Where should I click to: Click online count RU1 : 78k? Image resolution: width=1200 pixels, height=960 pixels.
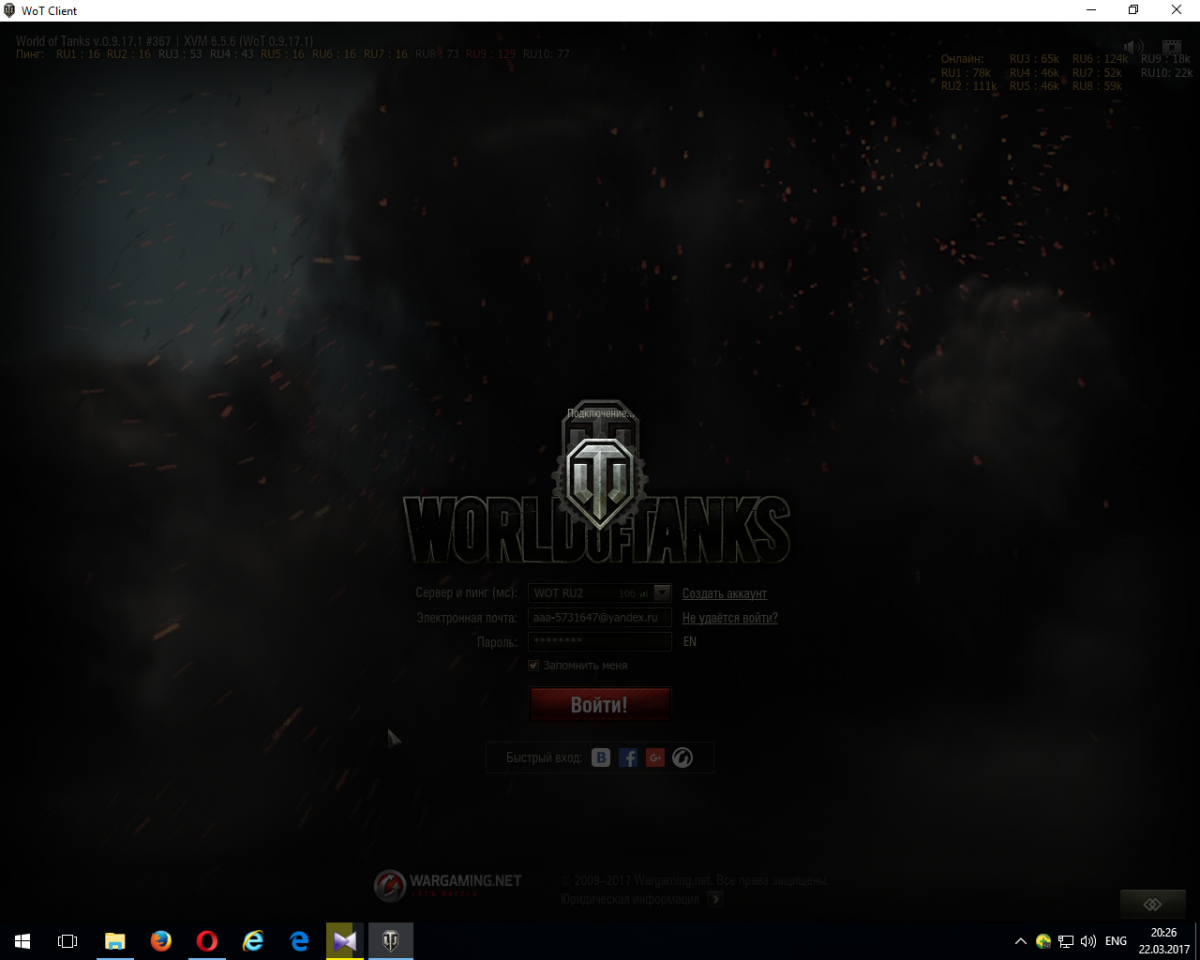point(966,73)
